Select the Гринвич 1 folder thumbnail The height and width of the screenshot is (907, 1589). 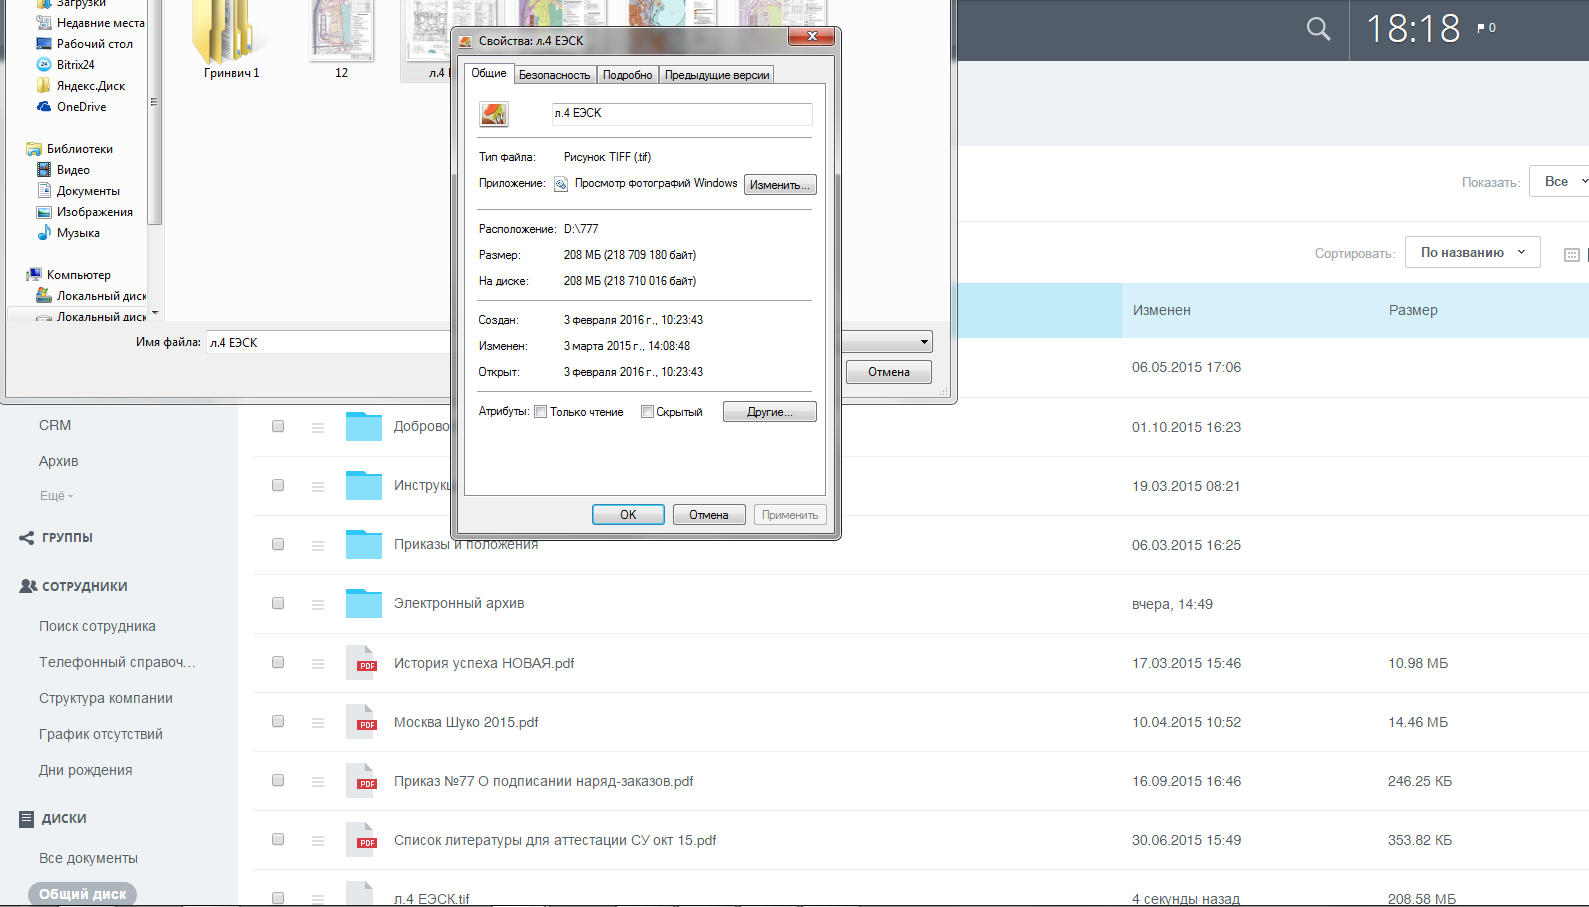231,38
